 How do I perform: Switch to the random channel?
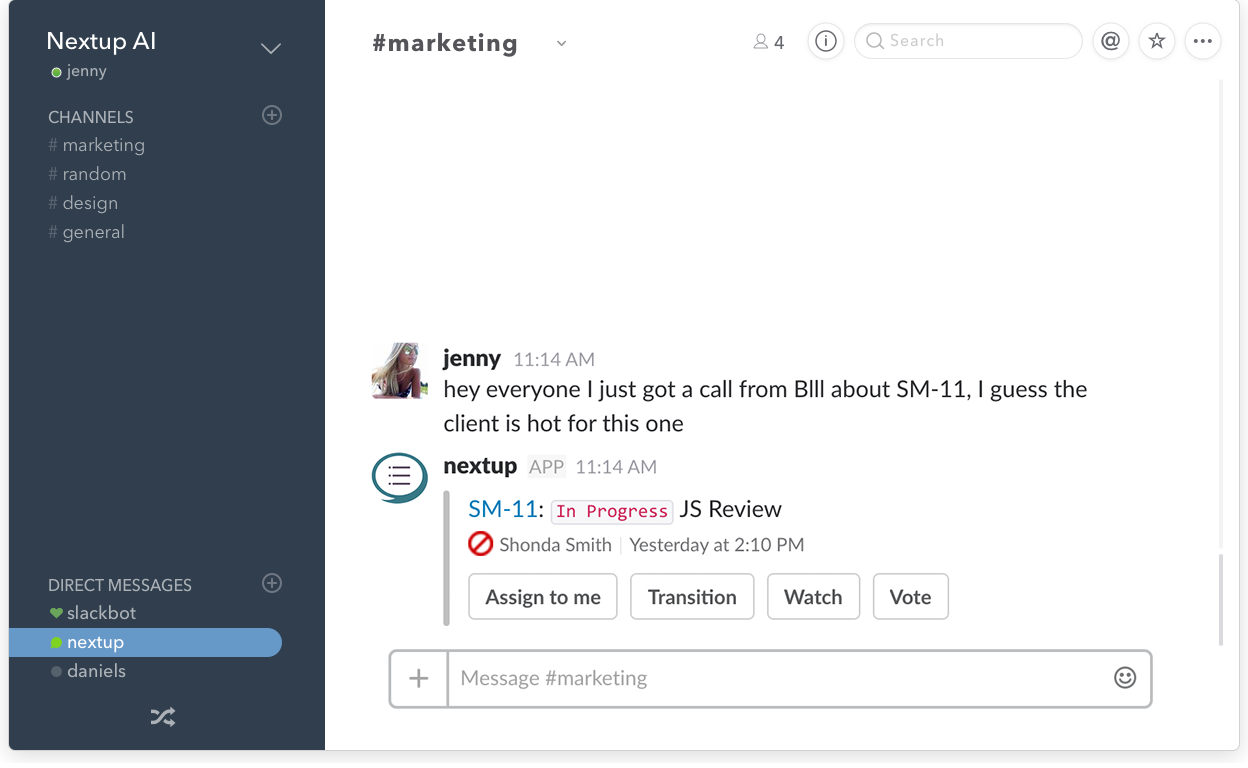pyautogui.click(x=94, y=174)
